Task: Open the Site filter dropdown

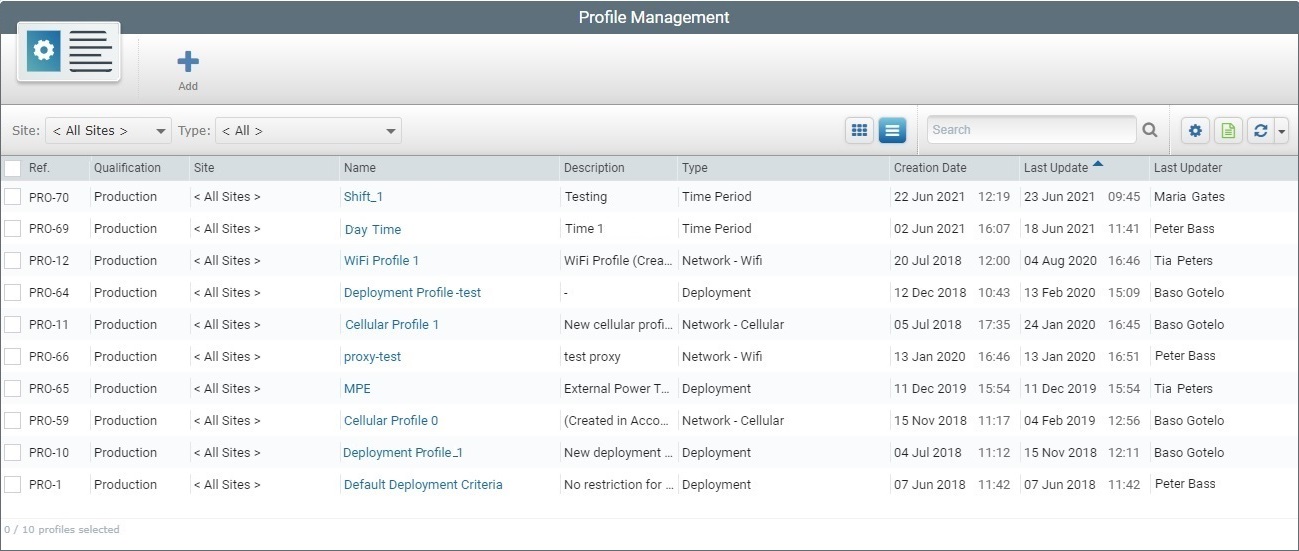Action: (x=108, y=131)
